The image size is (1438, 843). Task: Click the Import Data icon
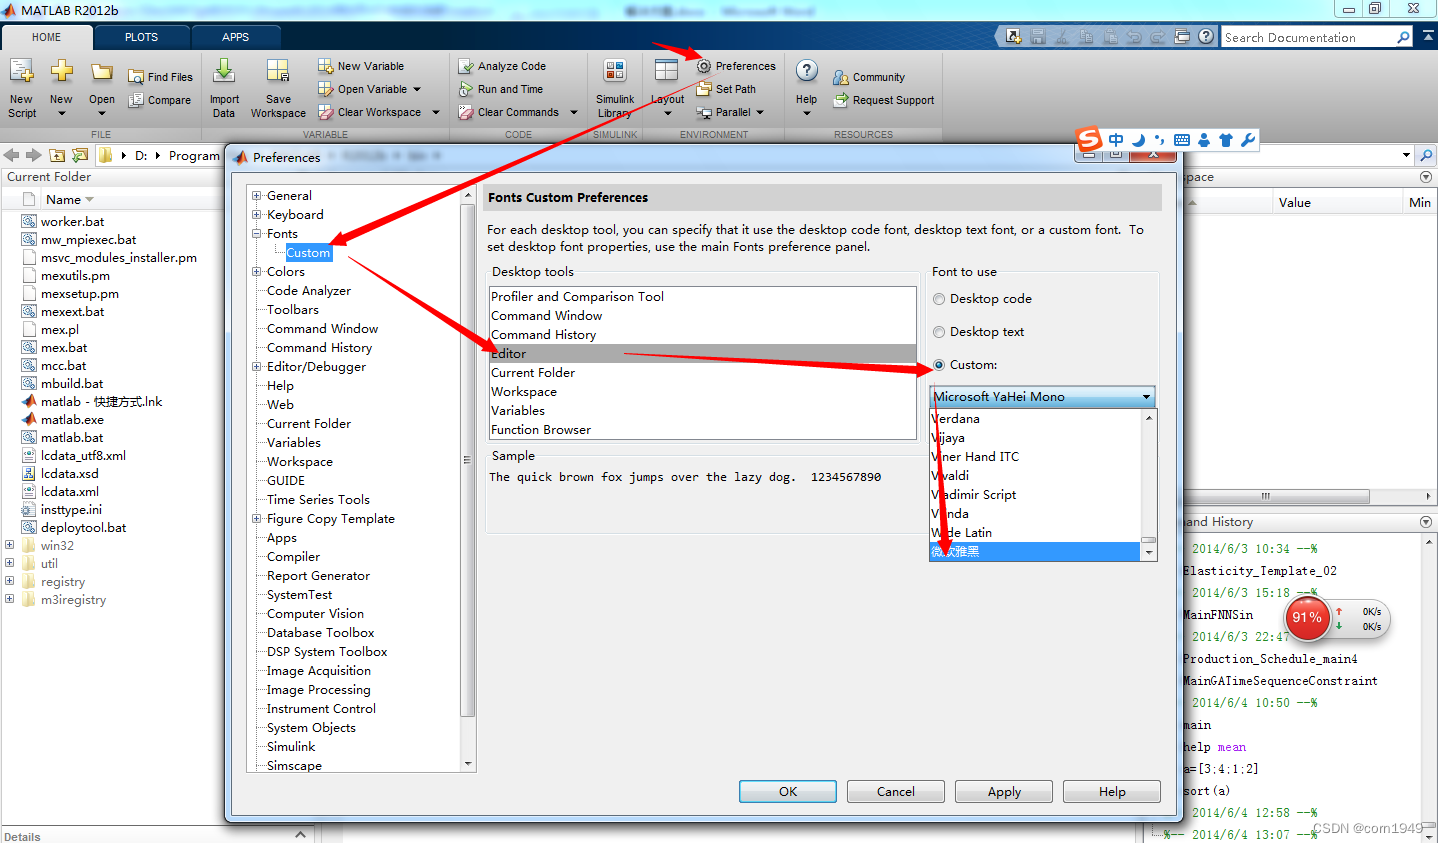(x=224, y=71)
